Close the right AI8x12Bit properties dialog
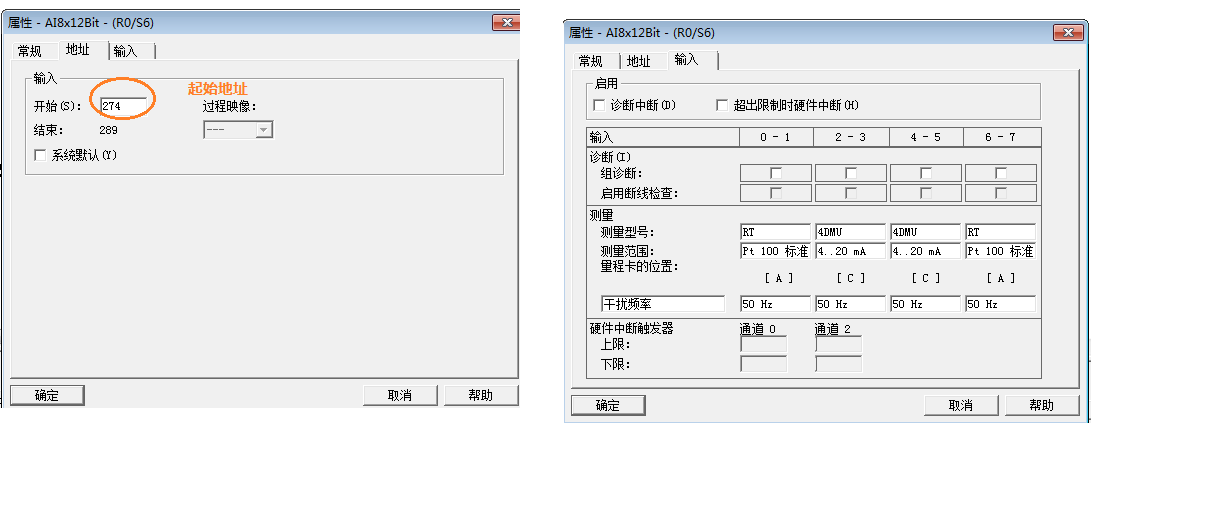 [1069, 33]
